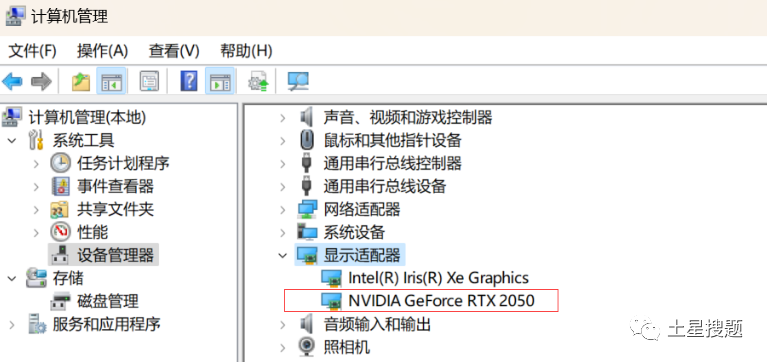Expand the 共享文件夹 node
The image size is (767, 362).
coord(36,209)
